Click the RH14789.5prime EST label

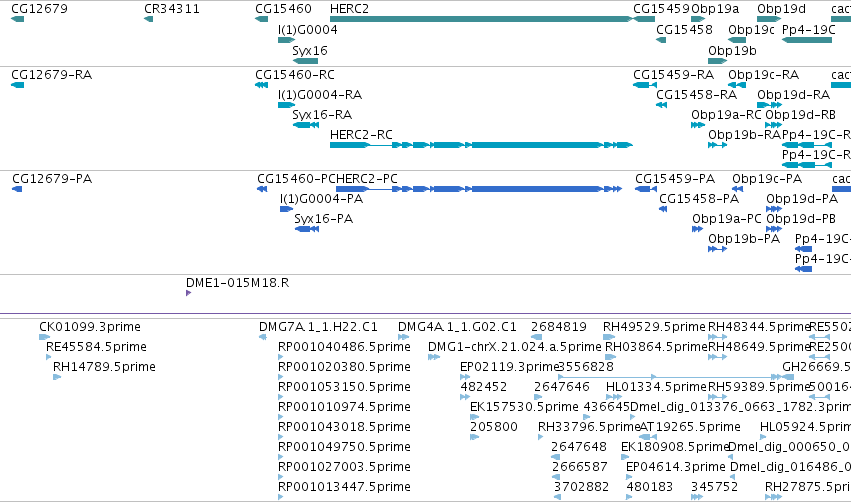pos(104,367)
